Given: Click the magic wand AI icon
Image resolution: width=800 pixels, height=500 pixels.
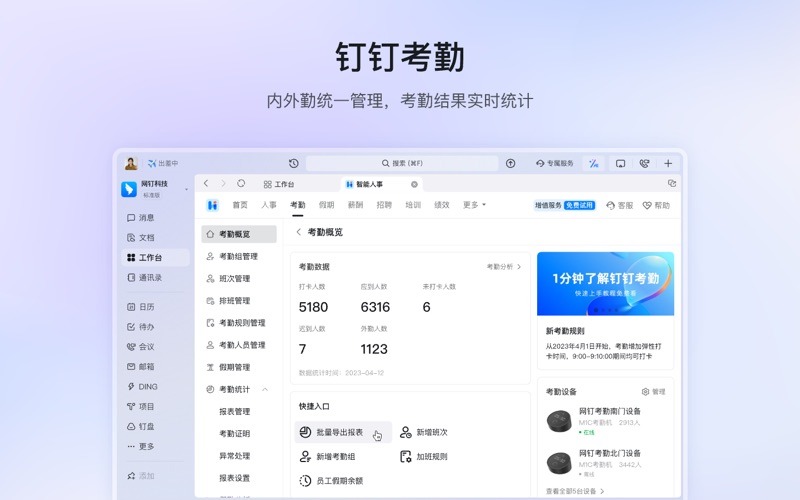Looking at the screenshot, I should coord(593,164).
